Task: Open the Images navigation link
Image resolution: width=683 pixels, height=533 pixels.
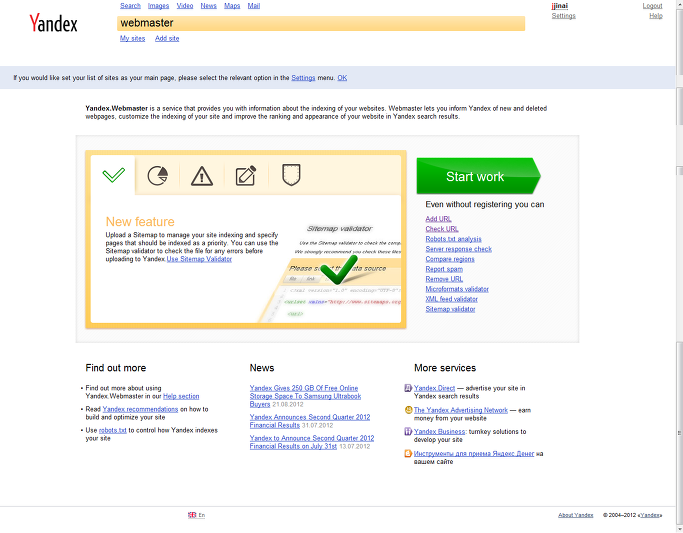Action: [x=158, y=6]
